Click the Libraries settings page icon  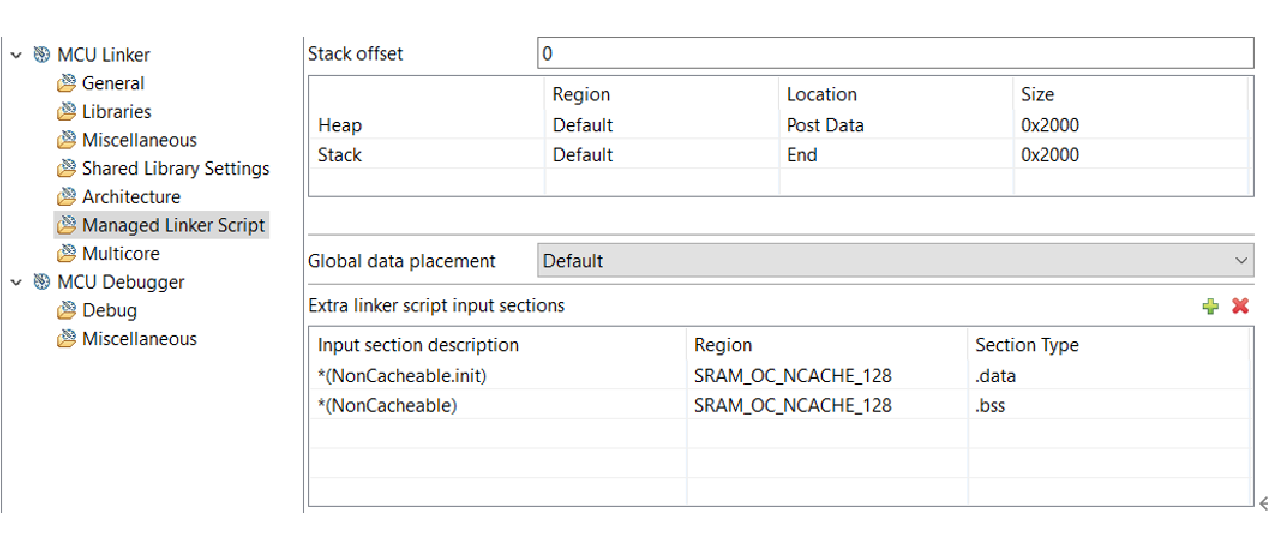67,112
